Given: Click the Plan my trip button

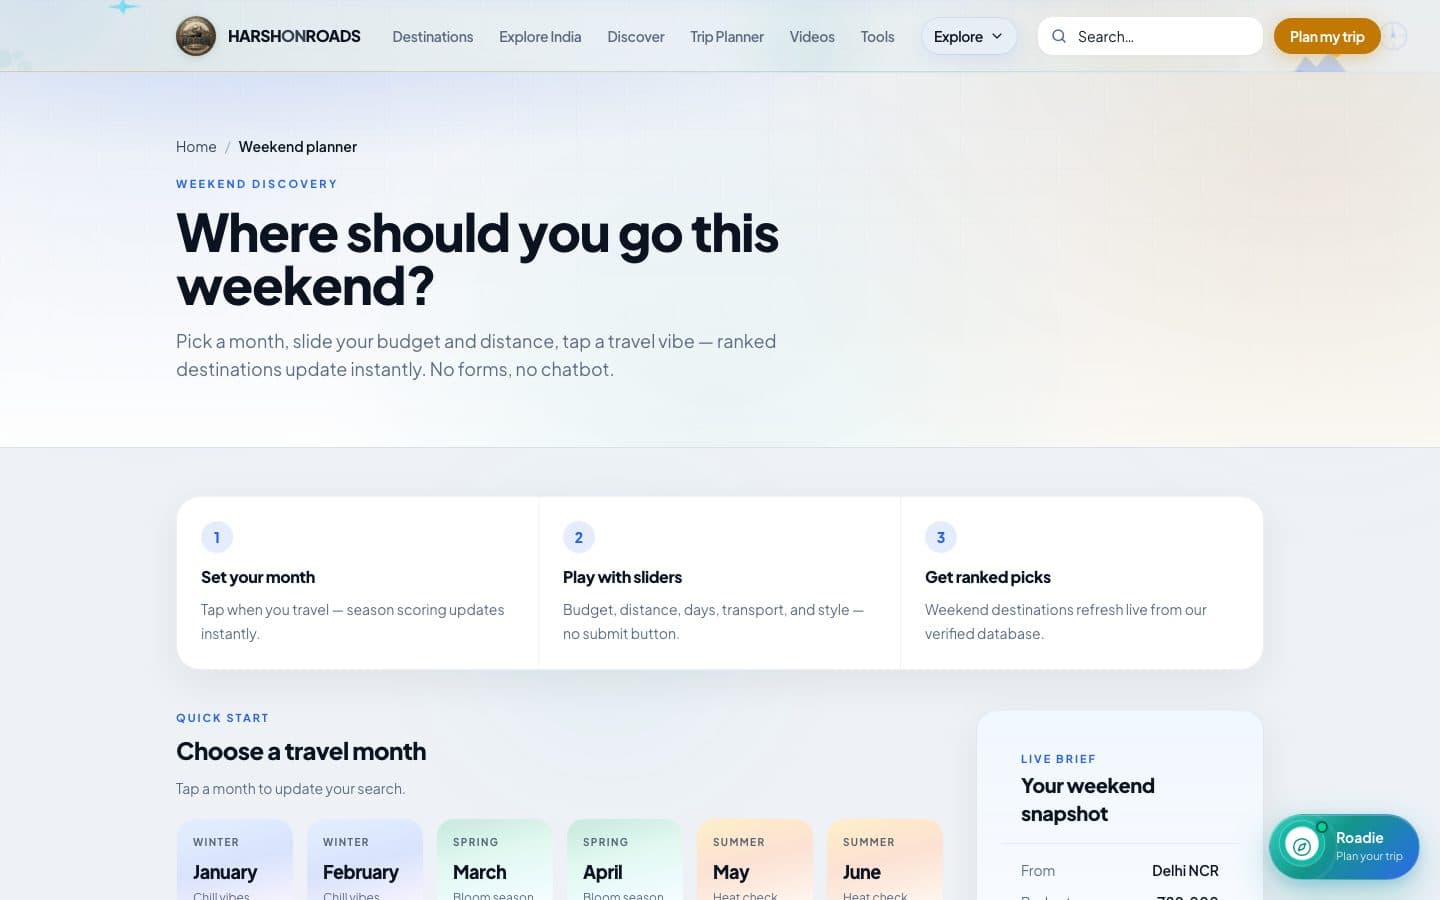Looking at the screenshot, I should pos(1327,36).
